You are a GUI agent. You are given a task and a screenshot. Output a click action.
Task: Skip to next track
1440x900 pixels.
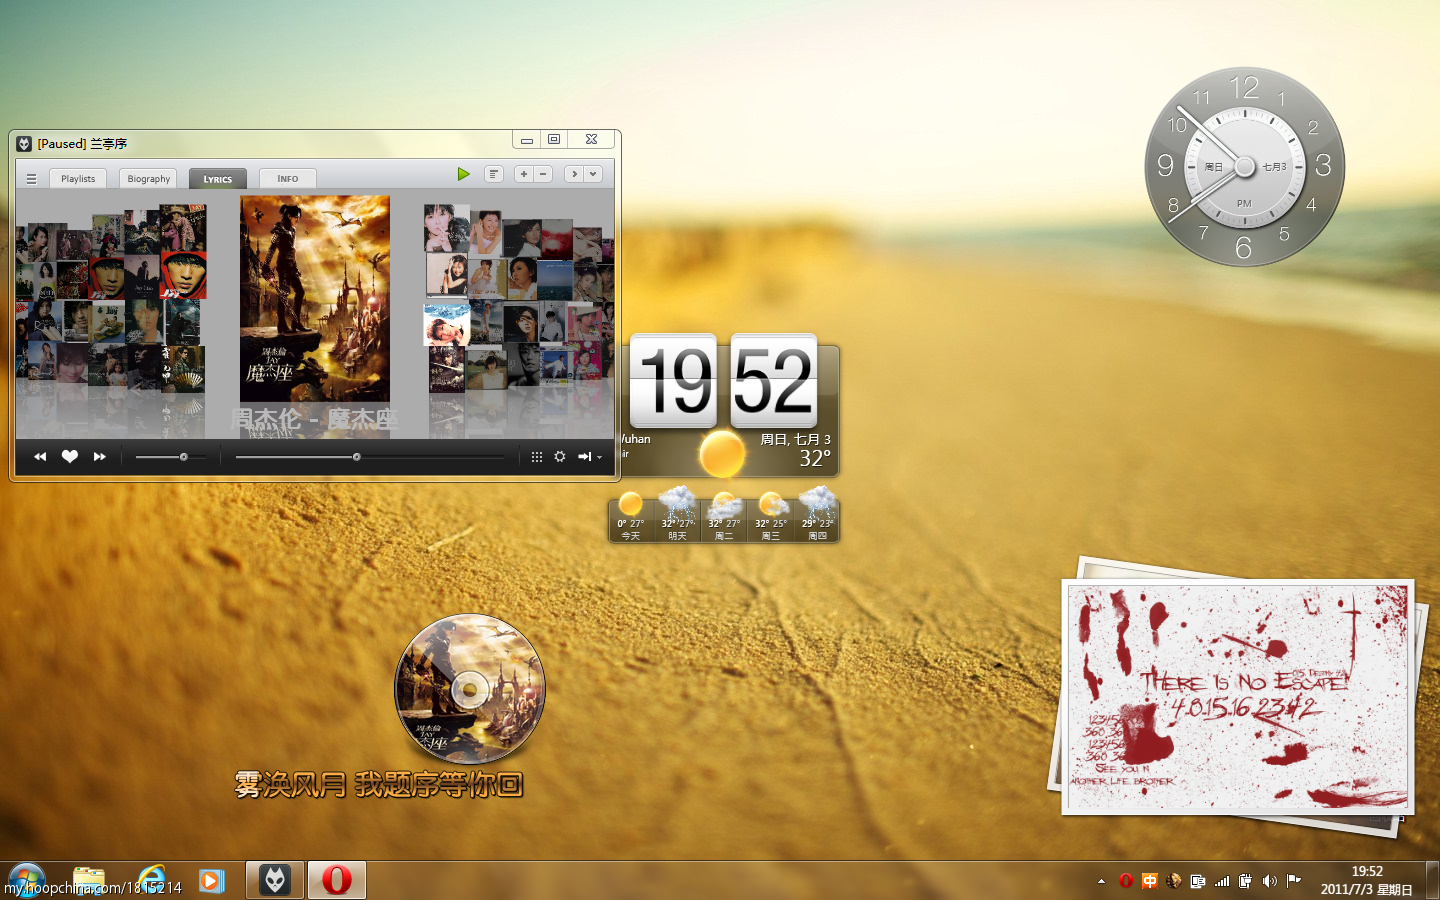99,457
